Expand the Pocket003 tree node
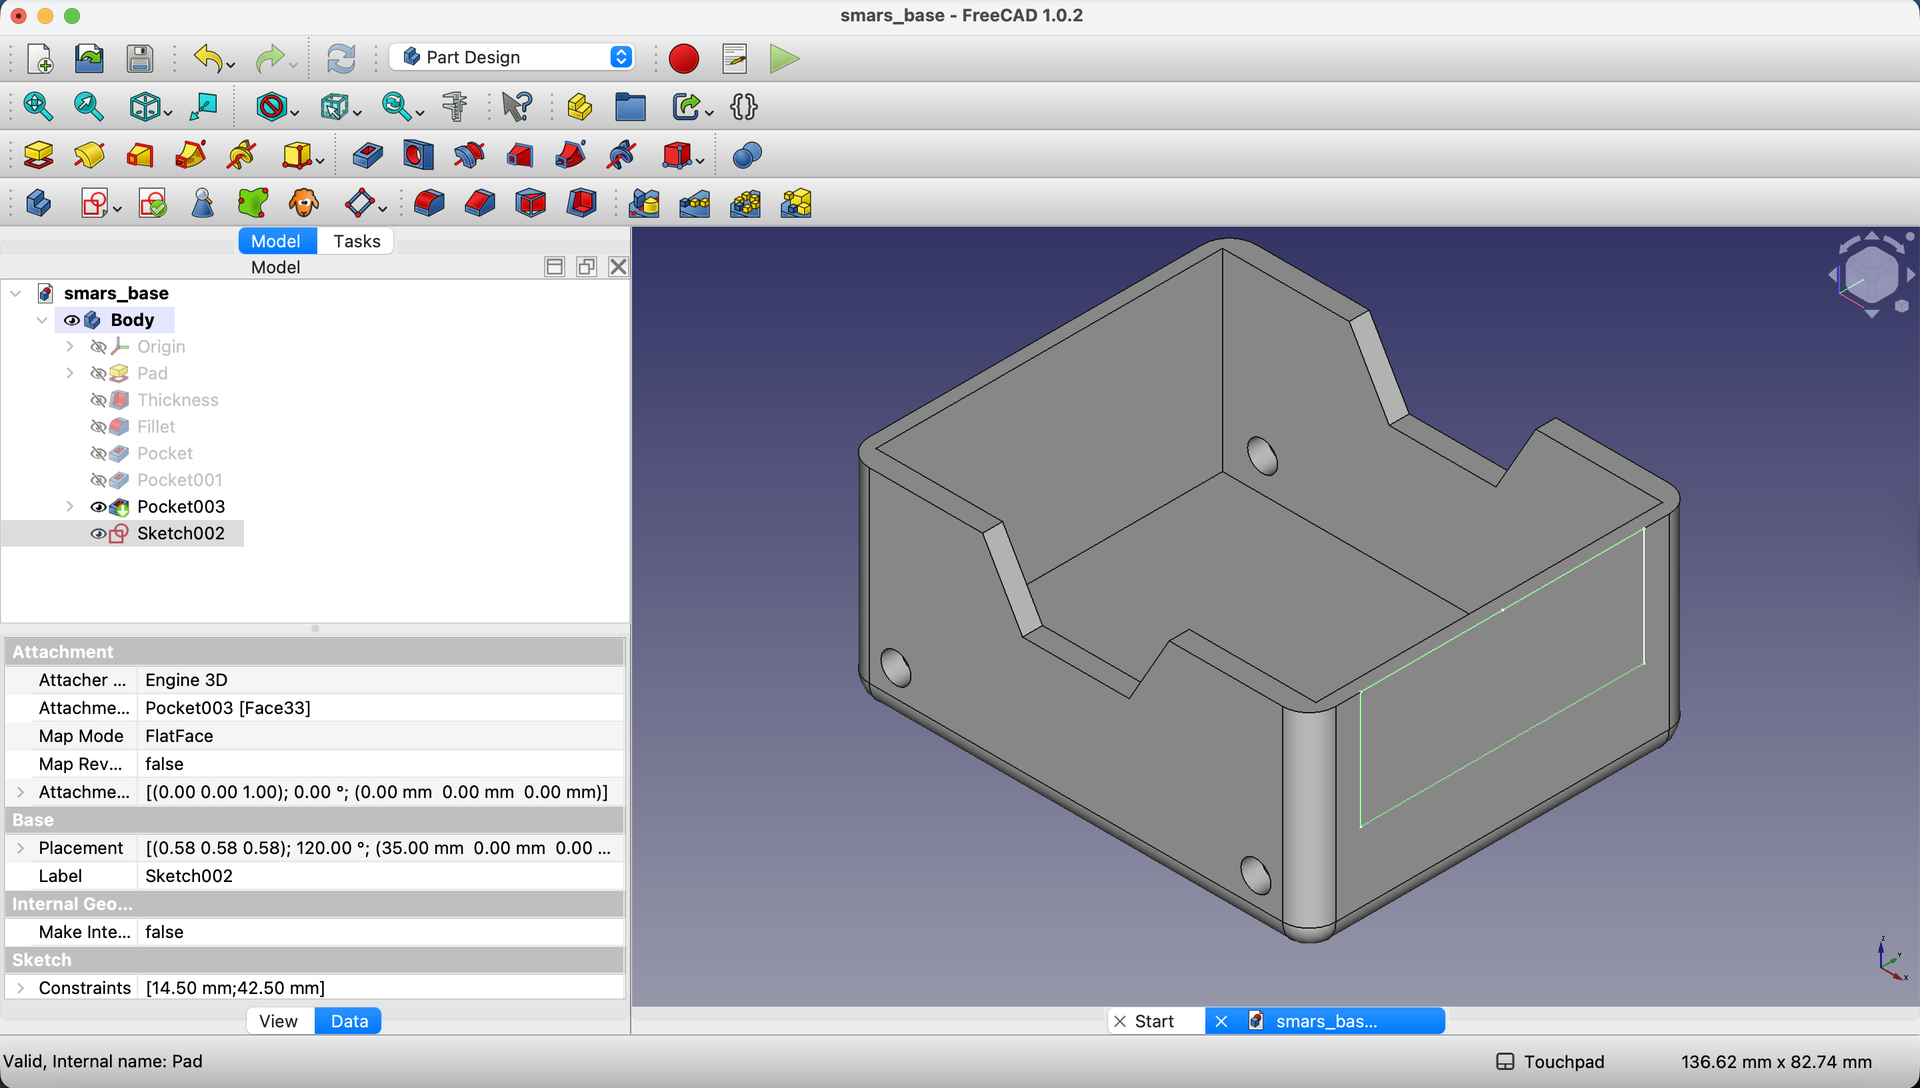1920x1088 pixels. point(70,506)
